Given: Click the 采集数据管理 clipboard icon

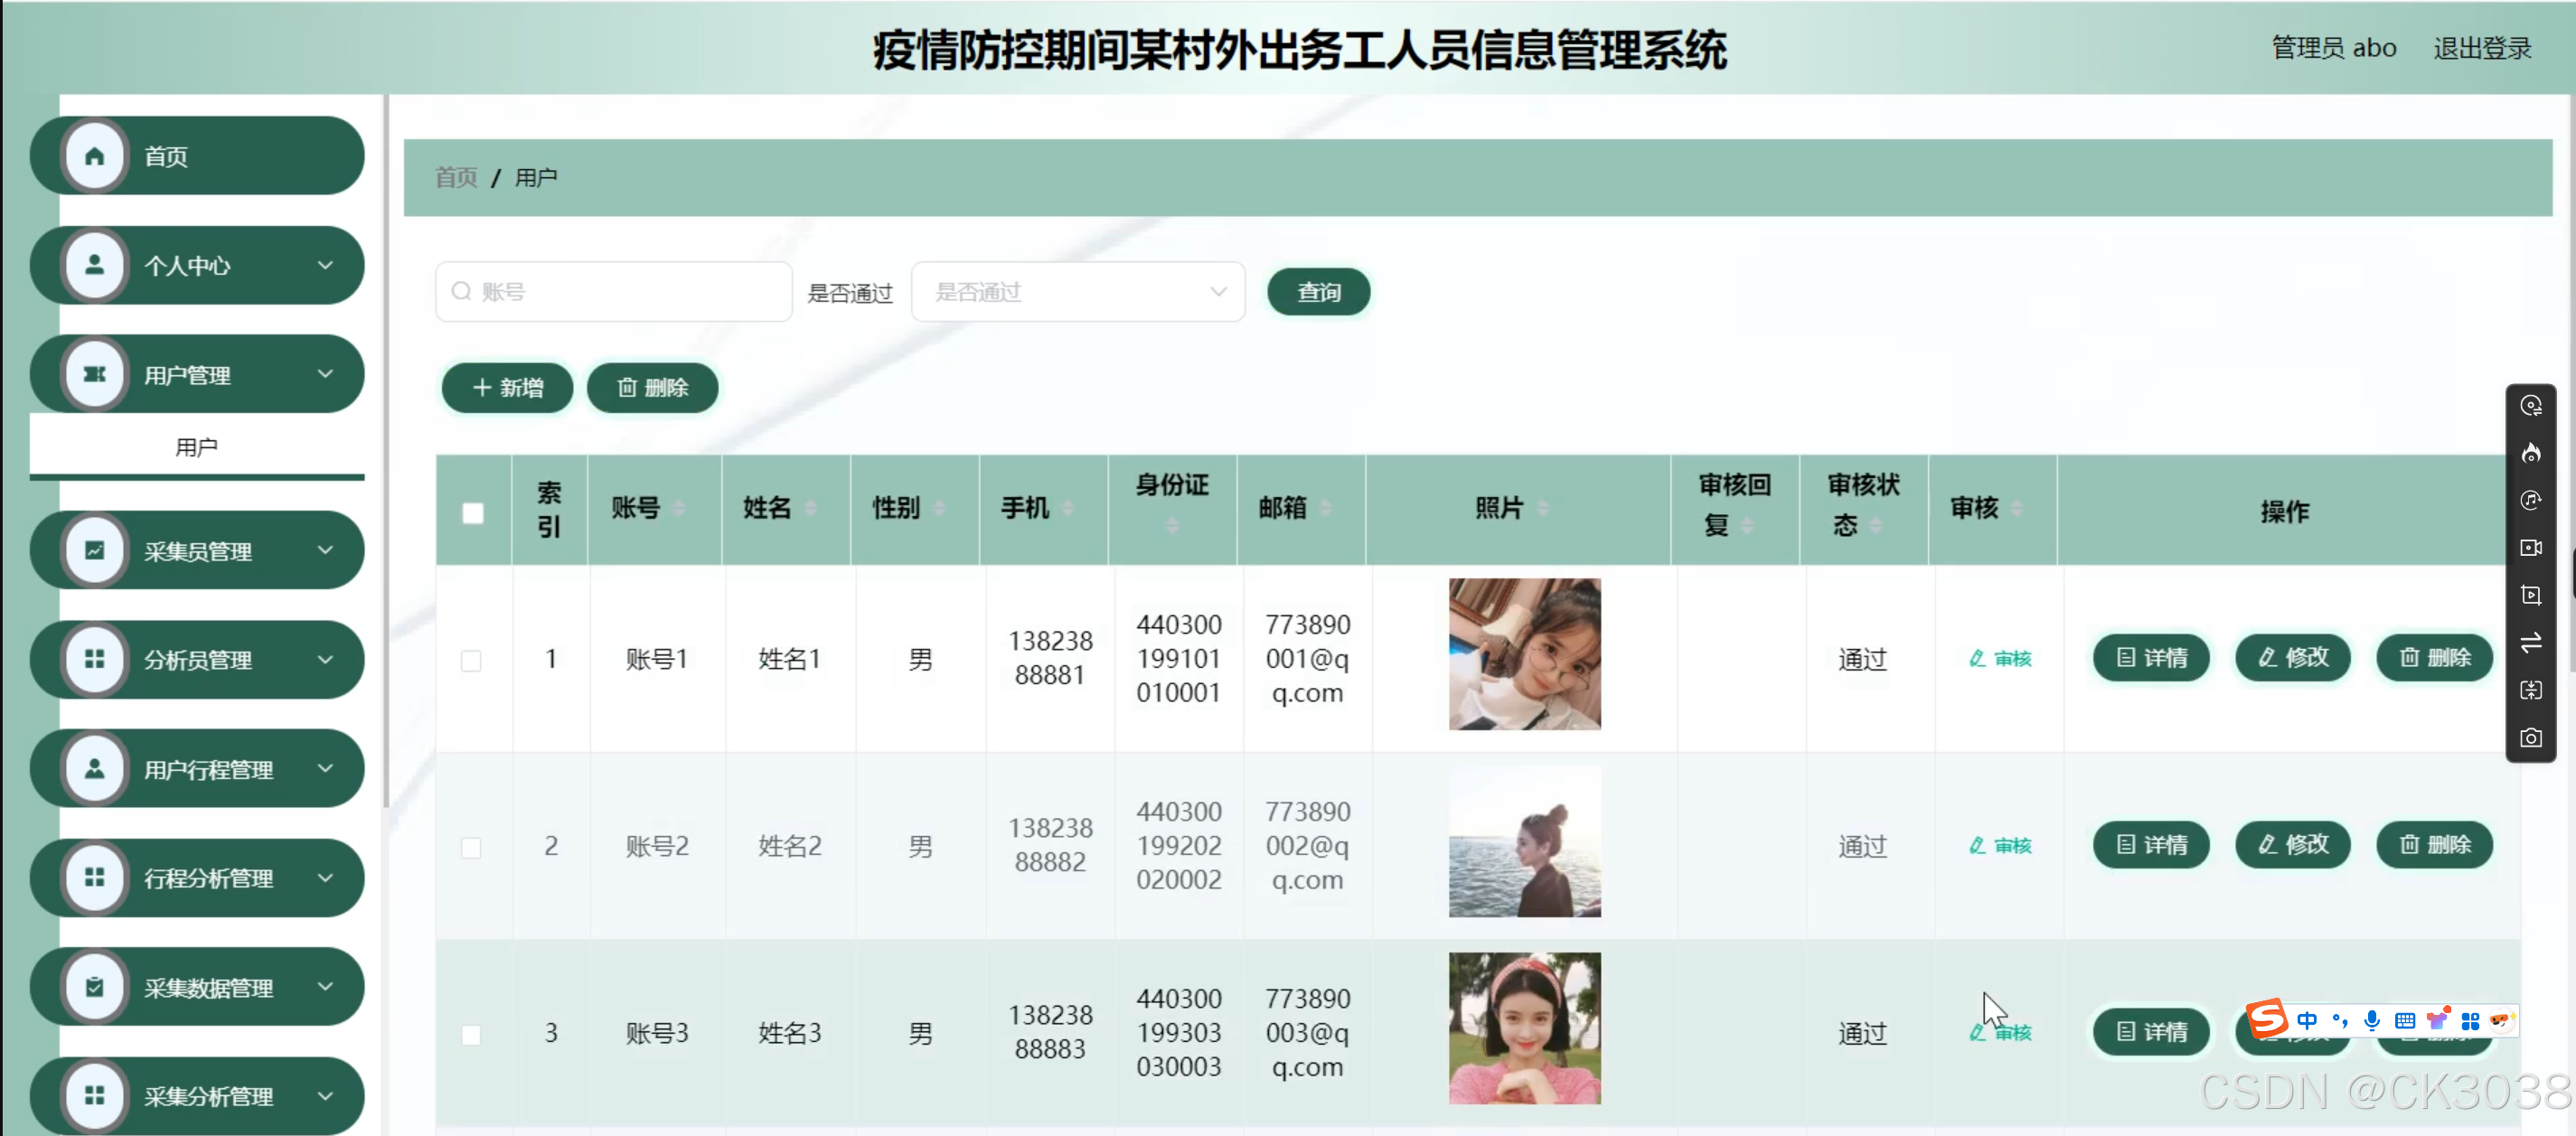Looking at the screenshot, I should pyautogui.click(x=94, y=987).
